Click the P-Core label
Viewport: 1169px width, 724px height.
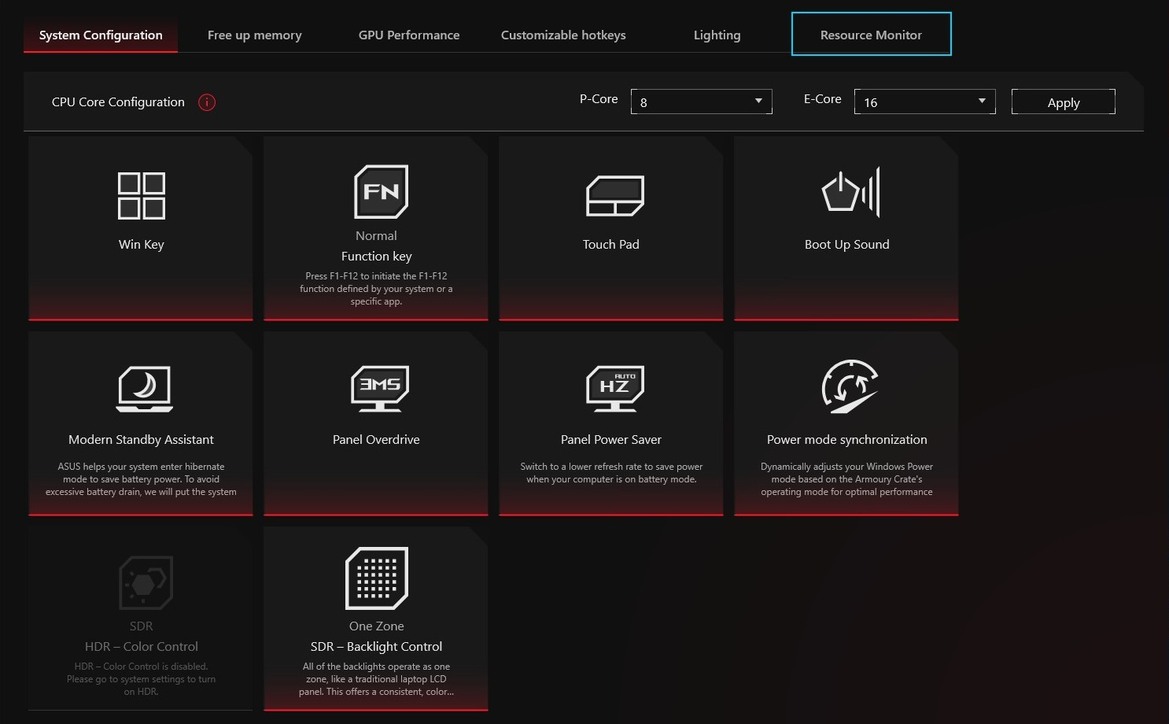[599, 99]
